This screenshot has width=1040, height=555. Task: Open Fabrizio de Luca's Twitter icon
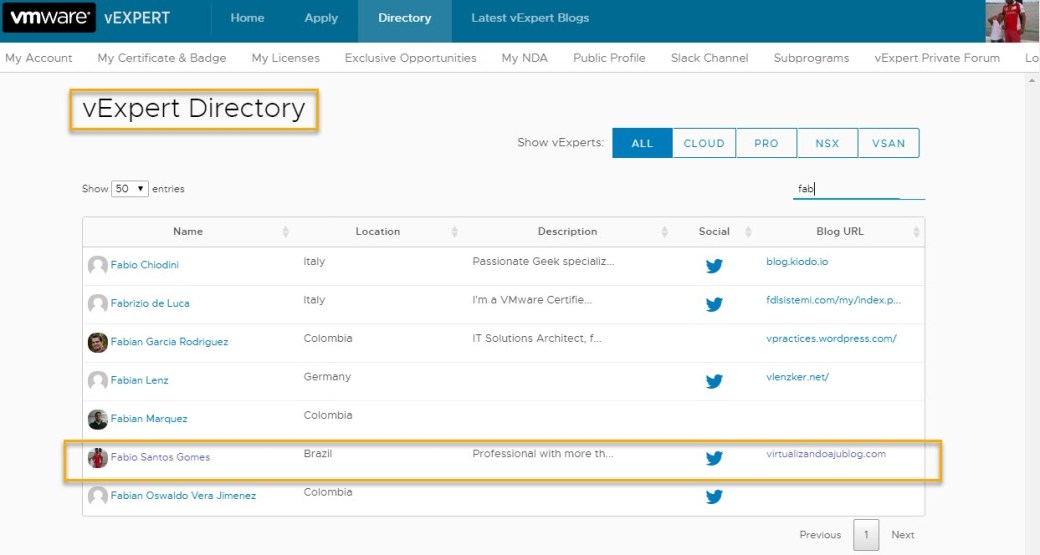(x=714, y=304)
